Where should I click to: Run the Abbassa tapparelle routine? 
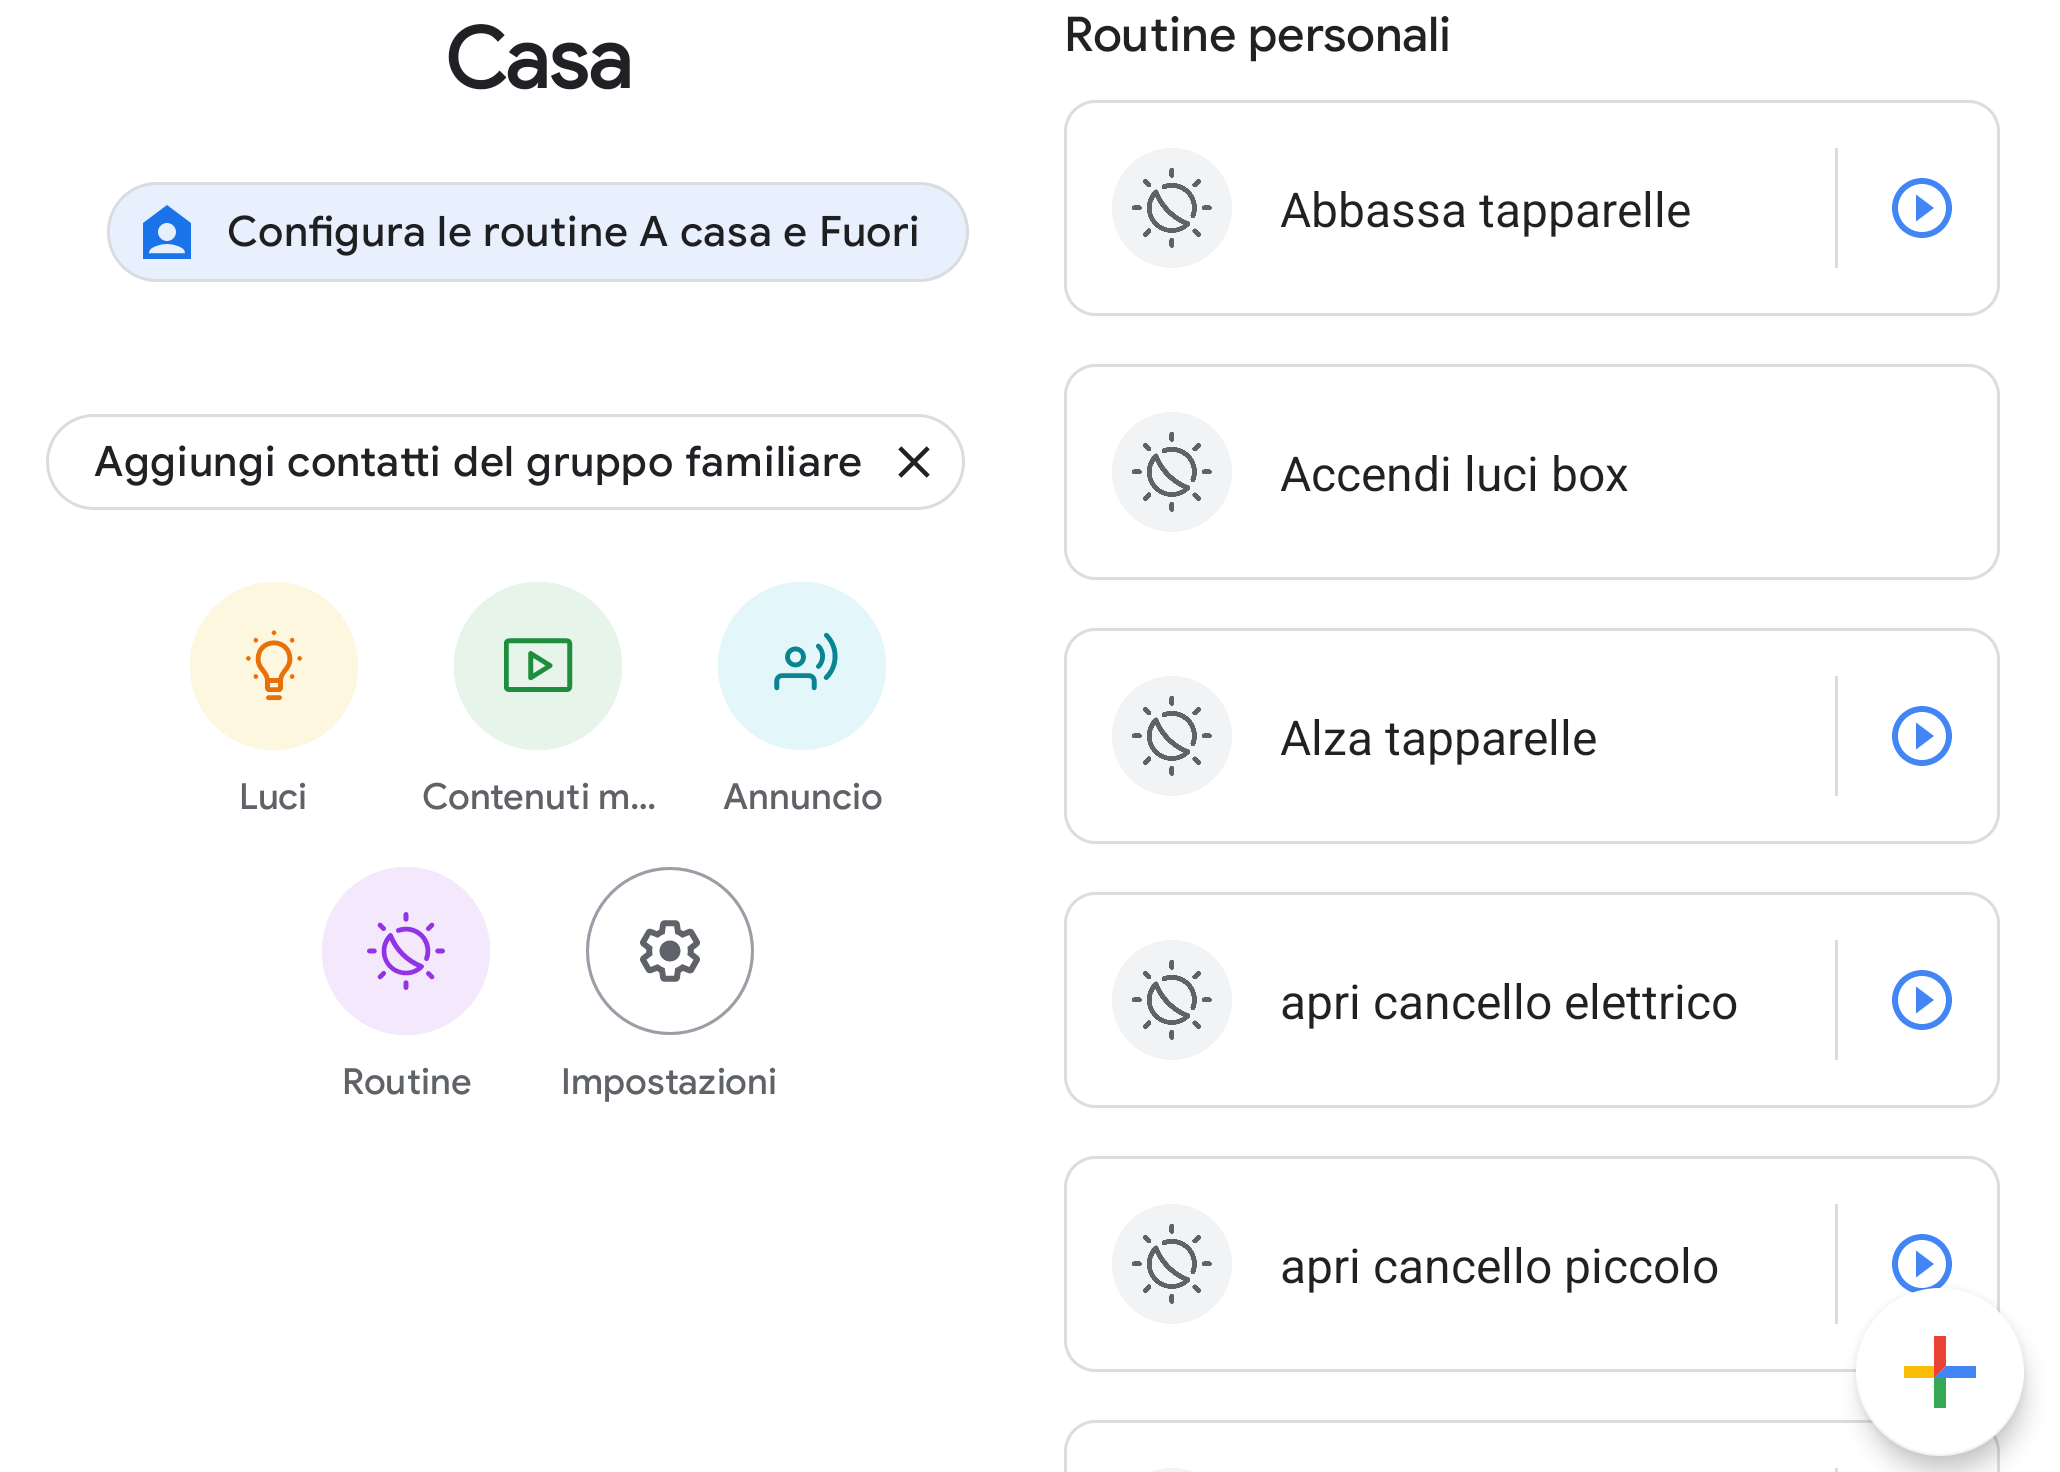pos(1921,208)
